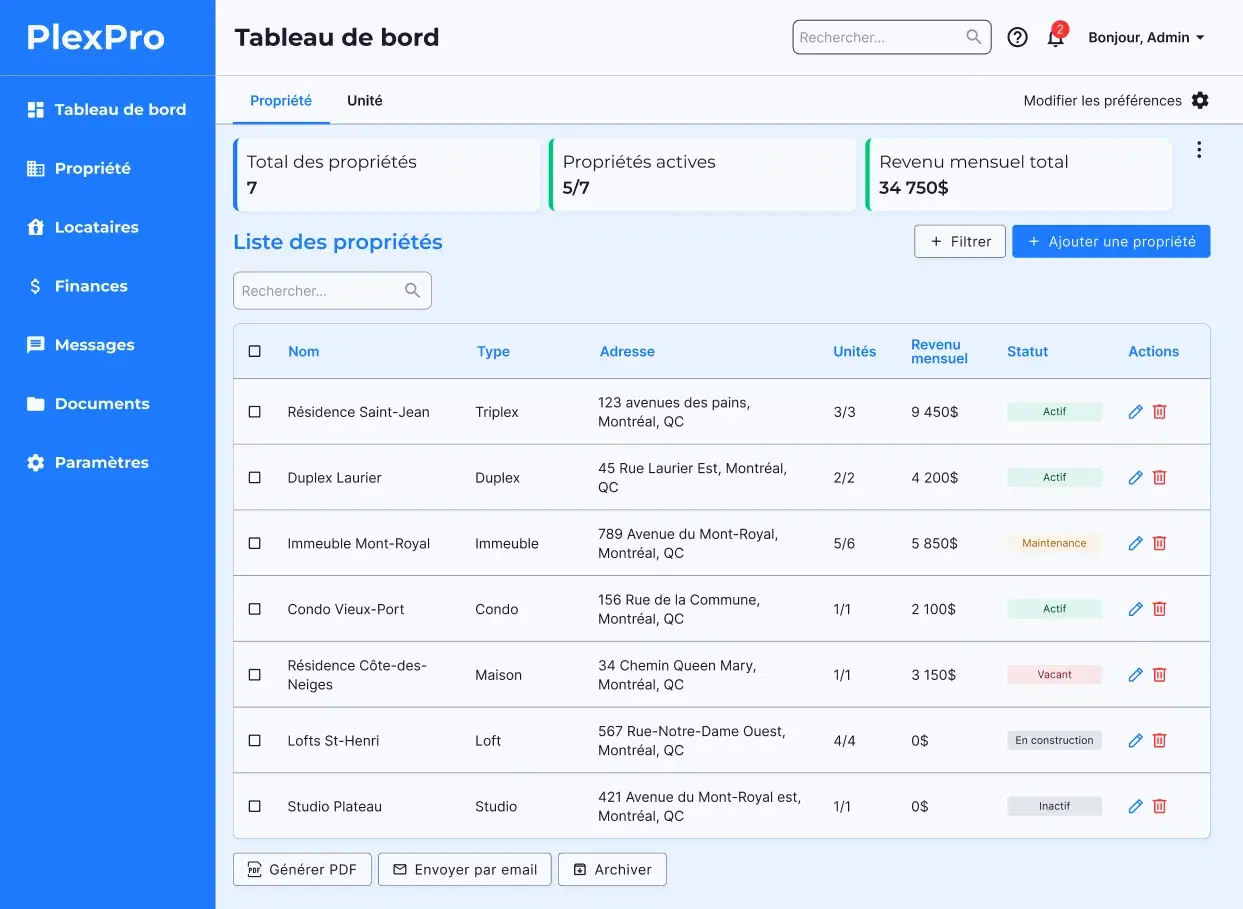Click Ajouter une propriété button

1110,241
